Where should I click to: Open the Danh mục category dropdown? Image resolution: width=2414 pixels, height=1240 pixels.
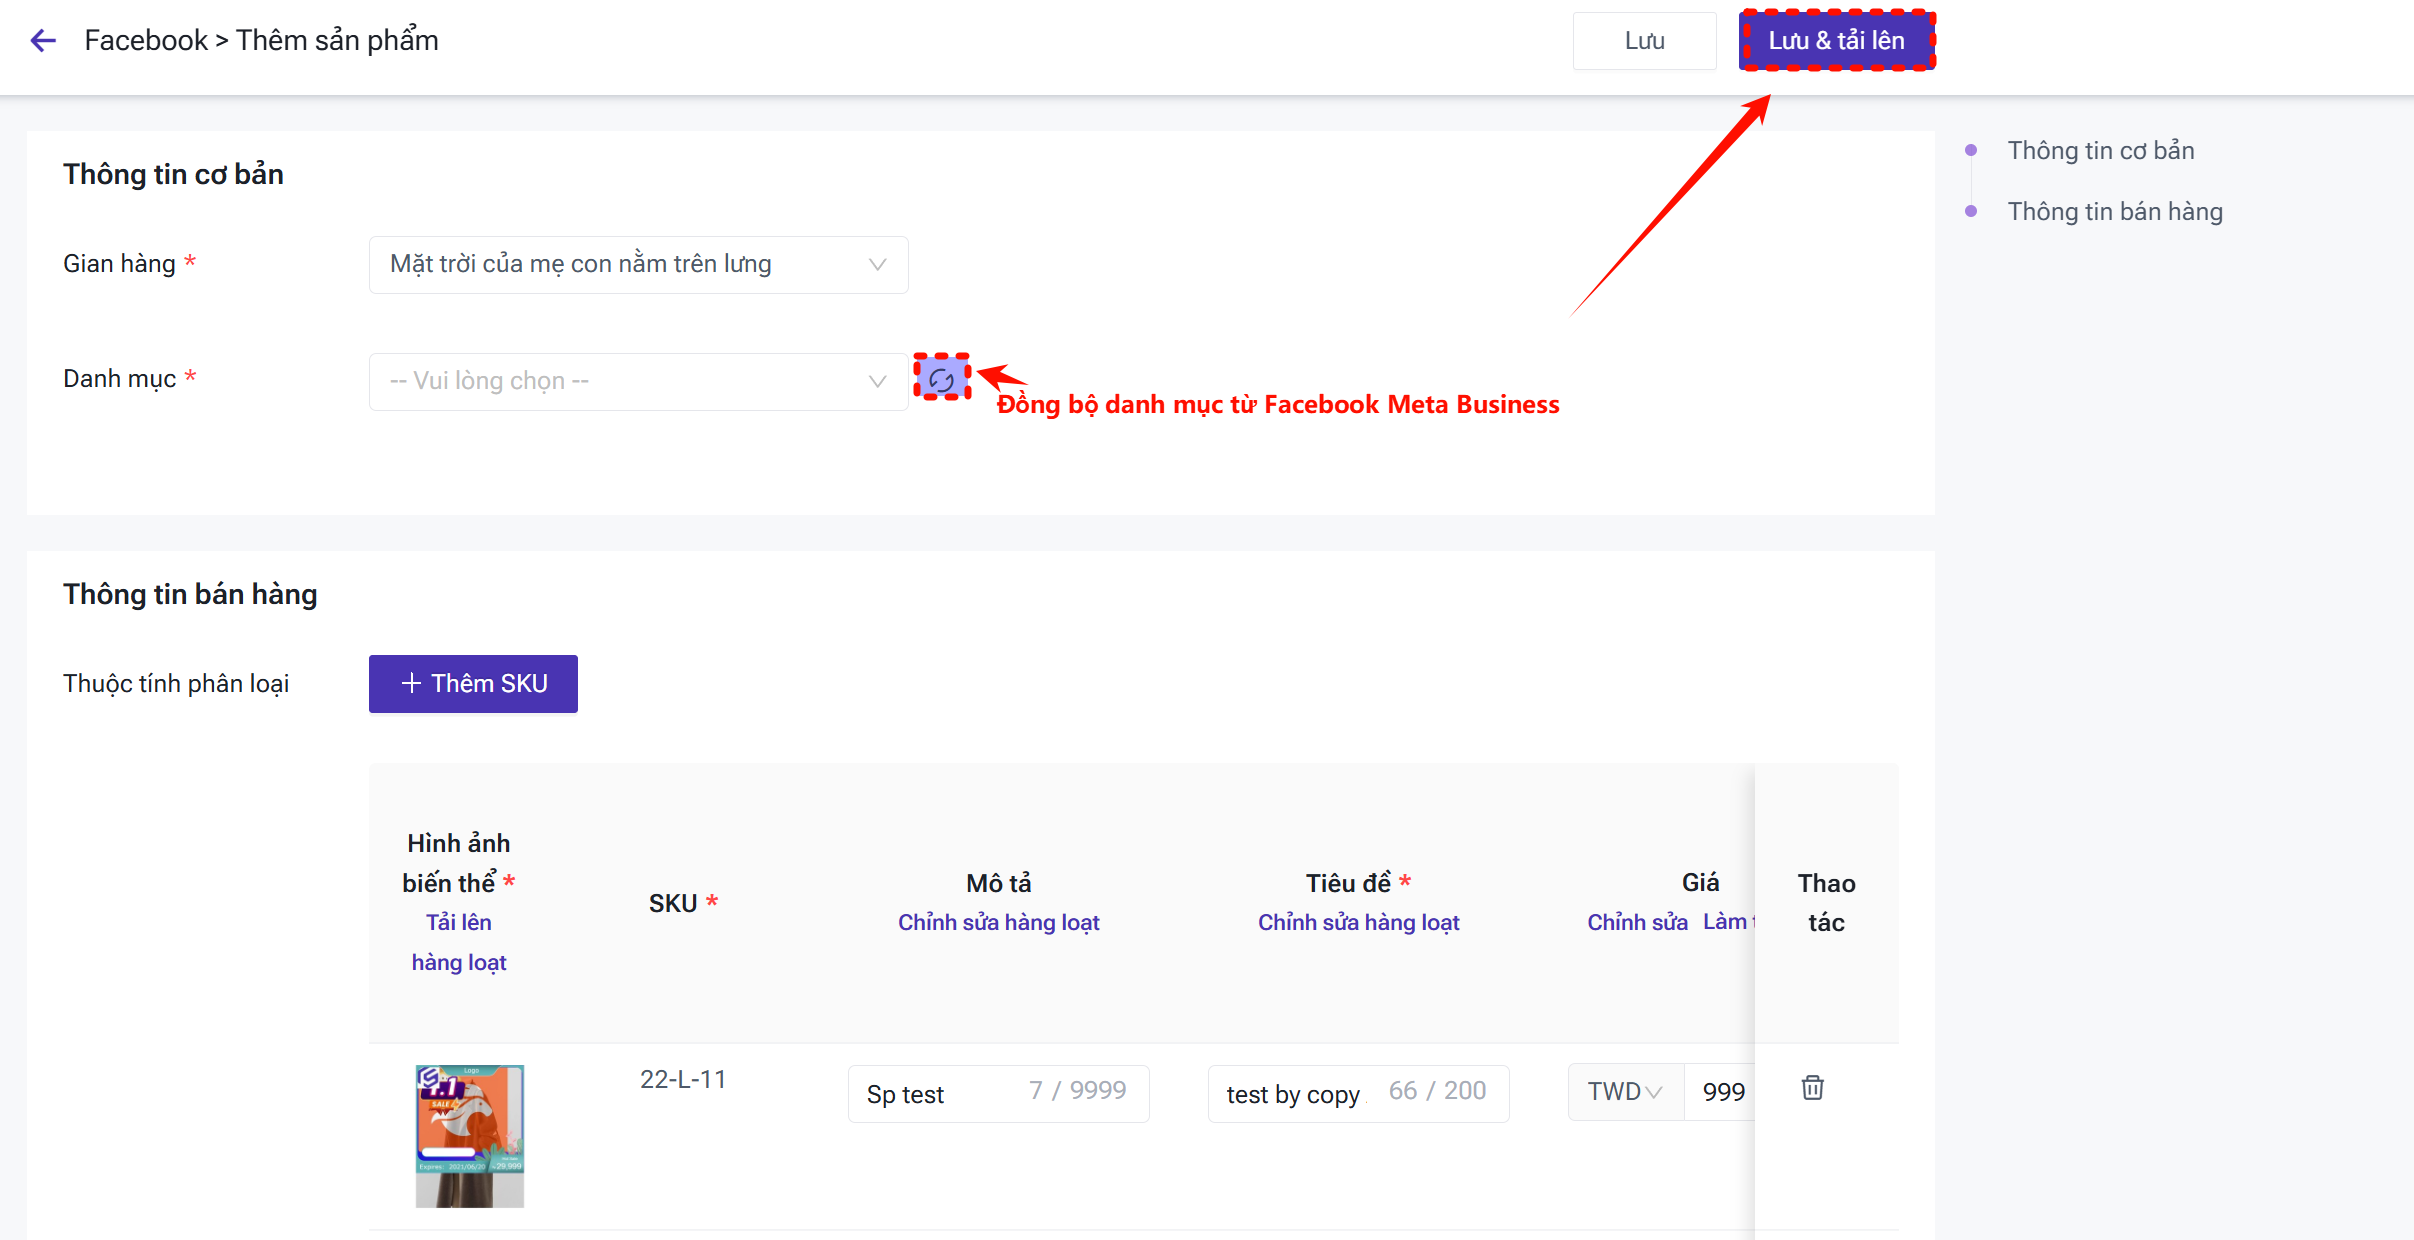[x=638, y=381]
